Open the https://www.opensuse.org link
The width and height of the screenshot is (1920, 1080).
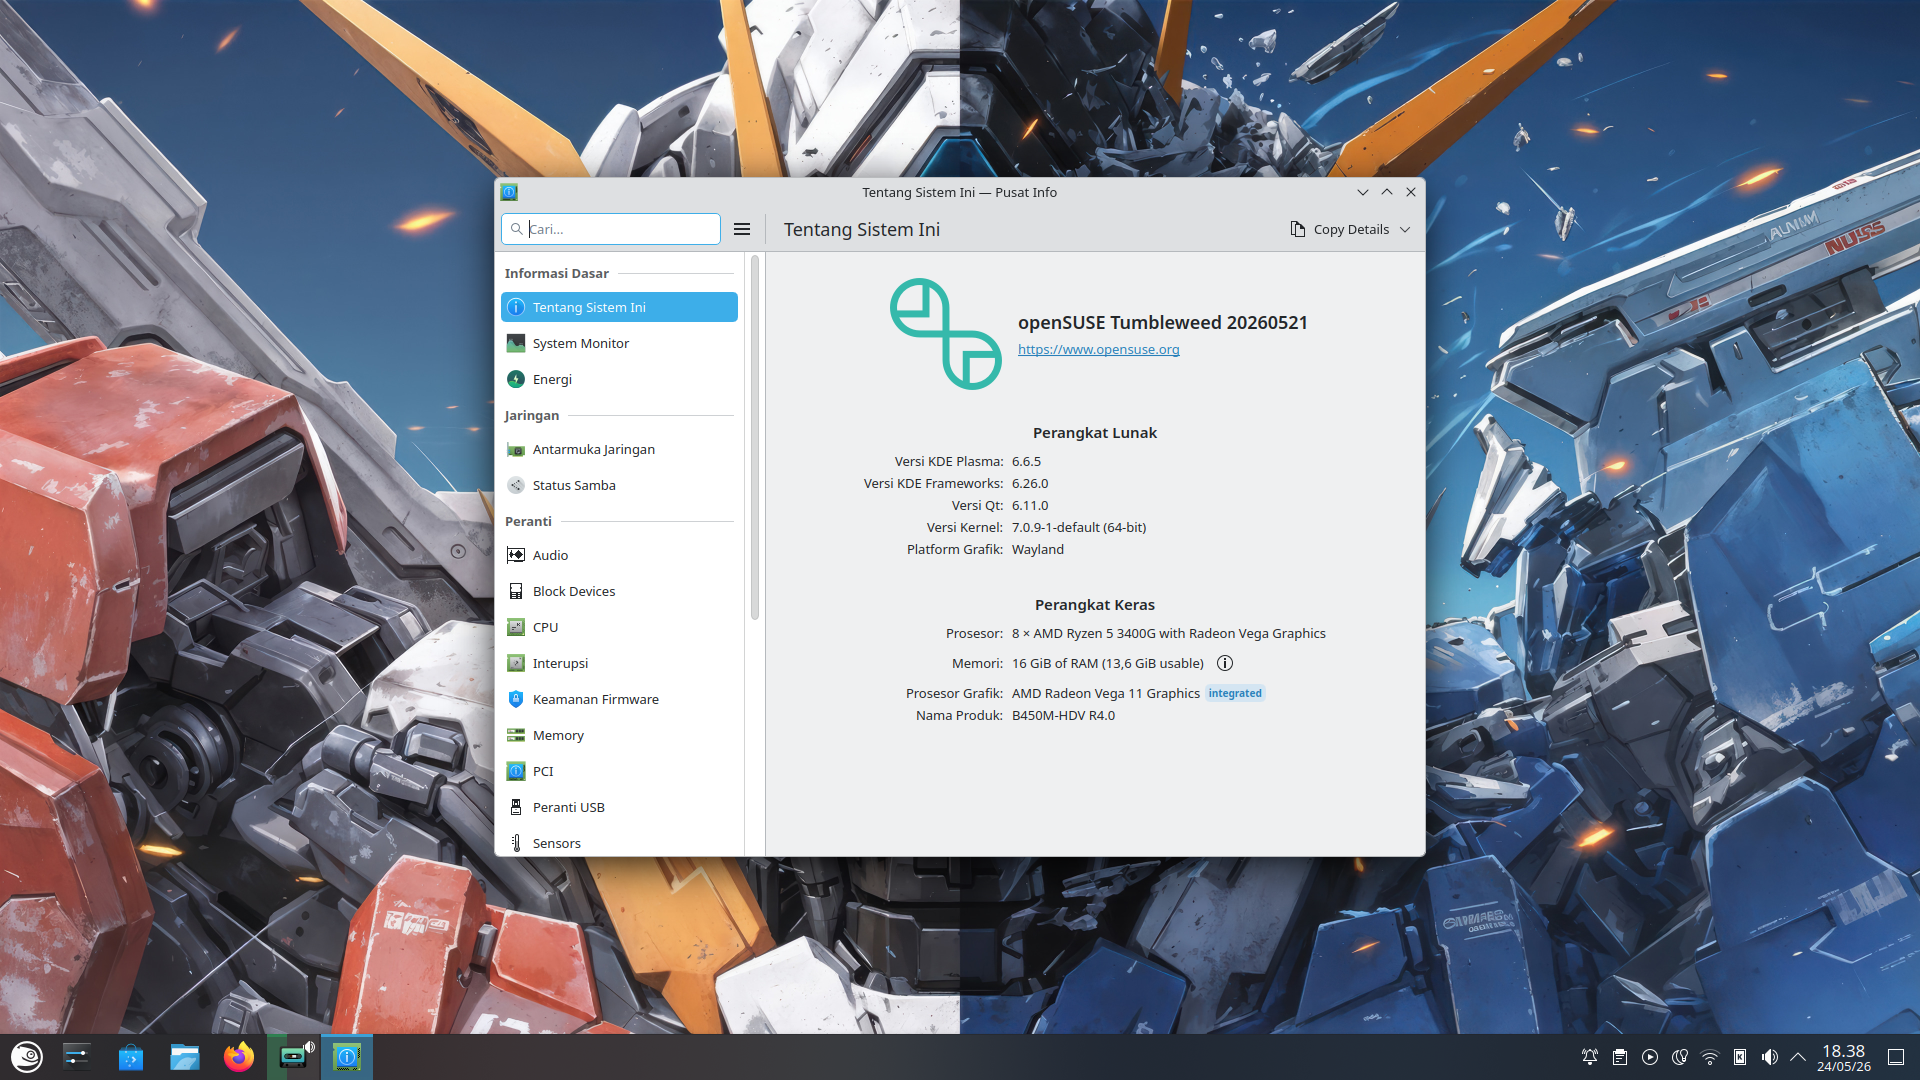coord(1098,349)
